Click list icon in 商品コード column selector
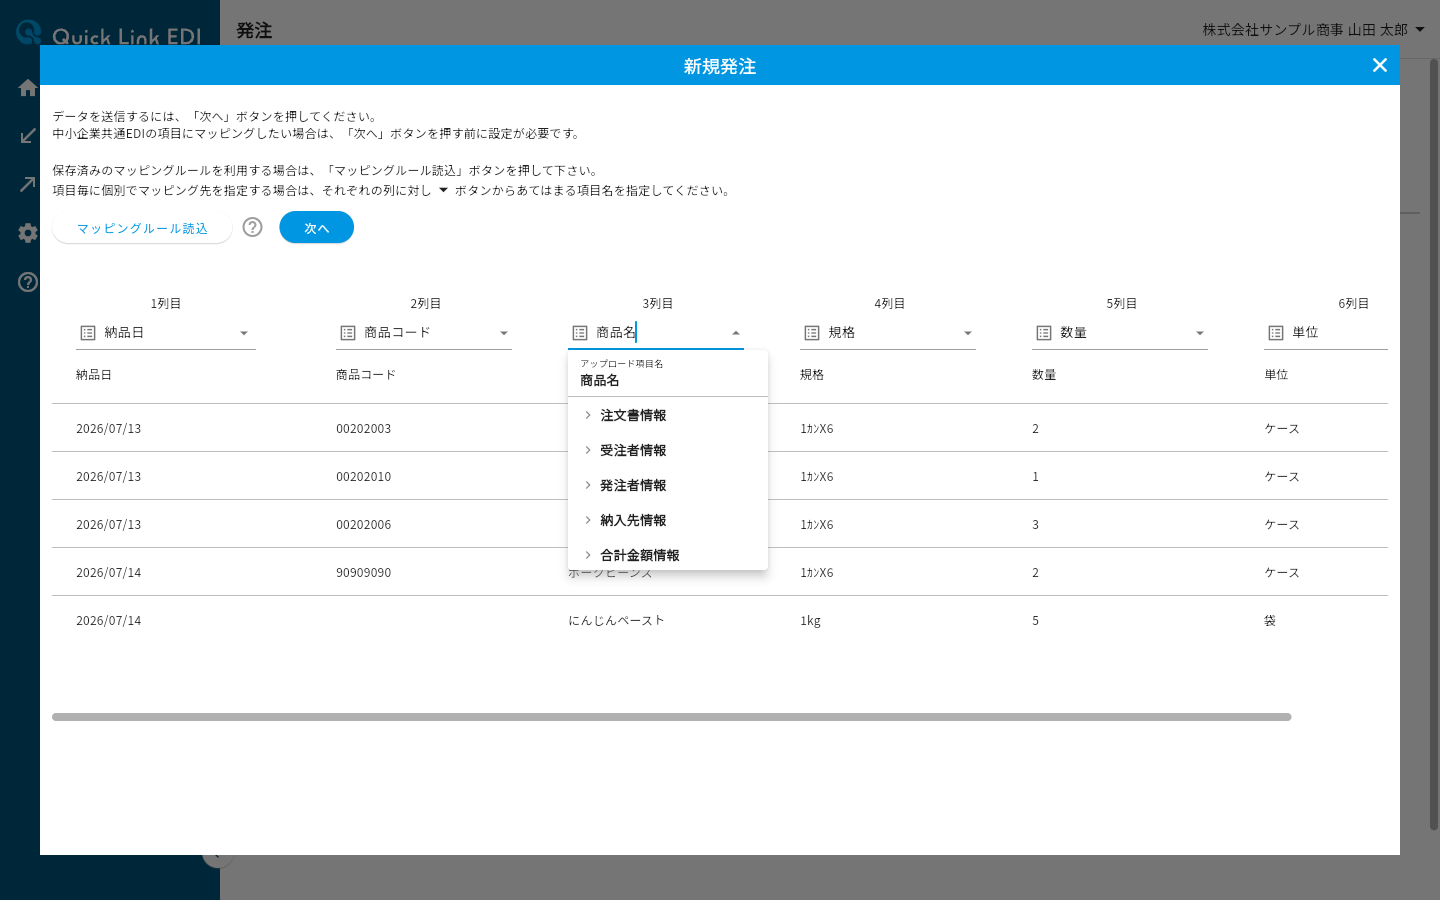 click(x=348, y=333)
